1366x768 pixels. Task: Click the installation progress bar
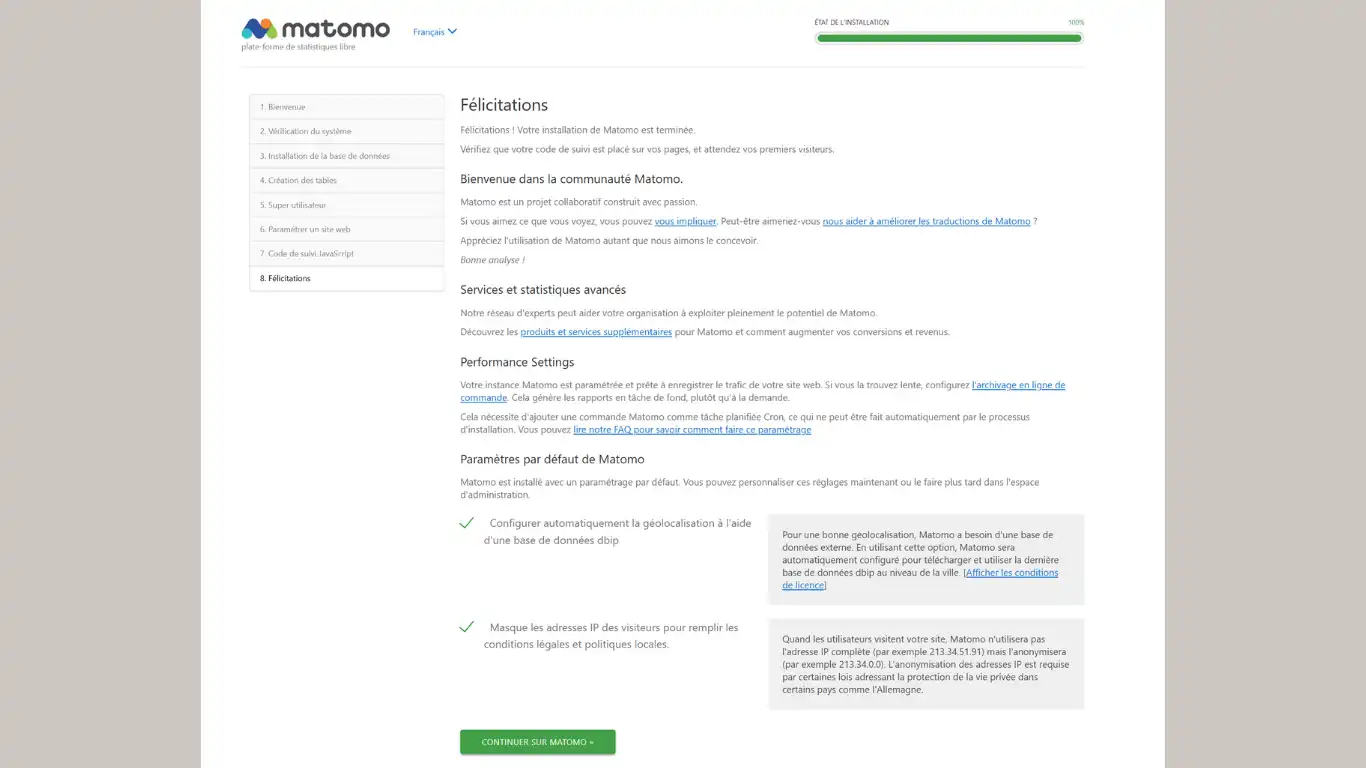948,38
